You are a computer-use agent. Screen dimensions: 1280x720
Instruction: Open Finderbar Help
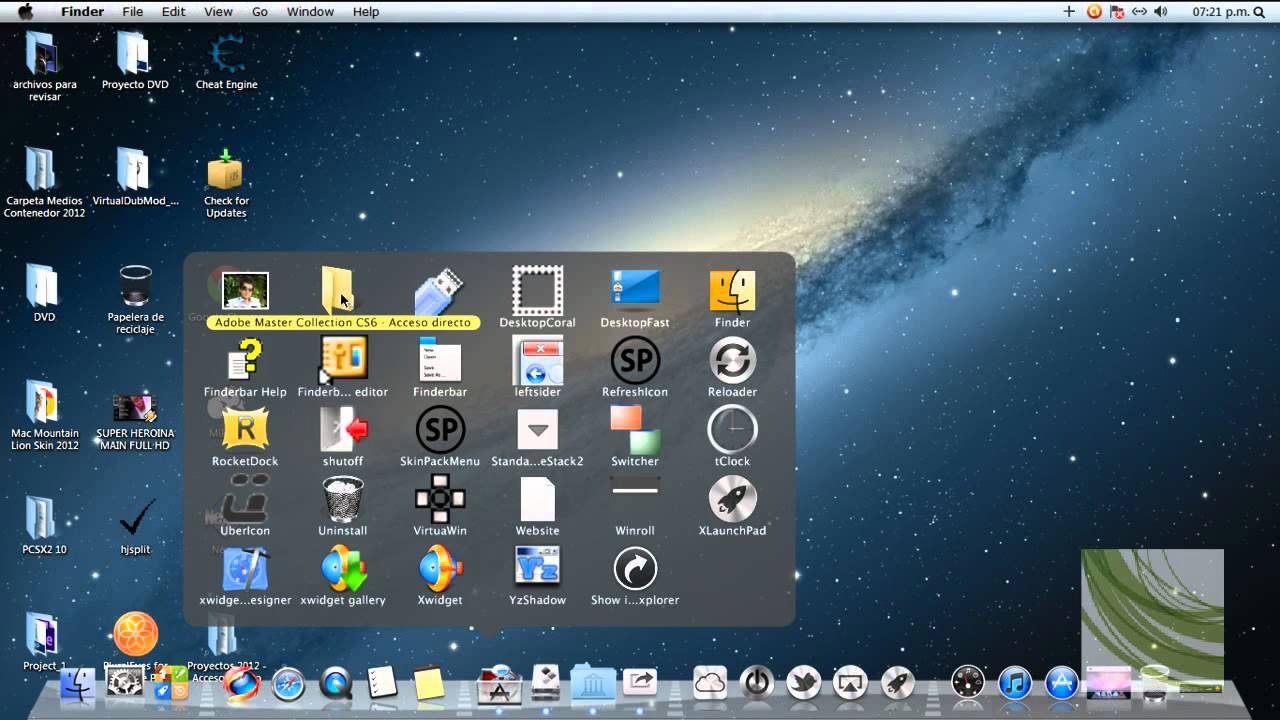(245, 360)
